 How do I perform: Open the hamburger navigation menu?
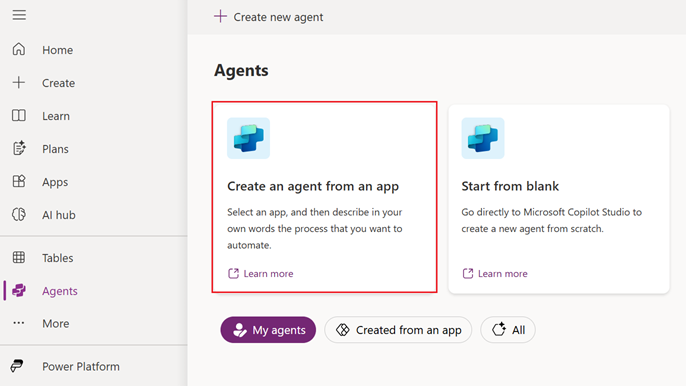click(x=19, y=15)
